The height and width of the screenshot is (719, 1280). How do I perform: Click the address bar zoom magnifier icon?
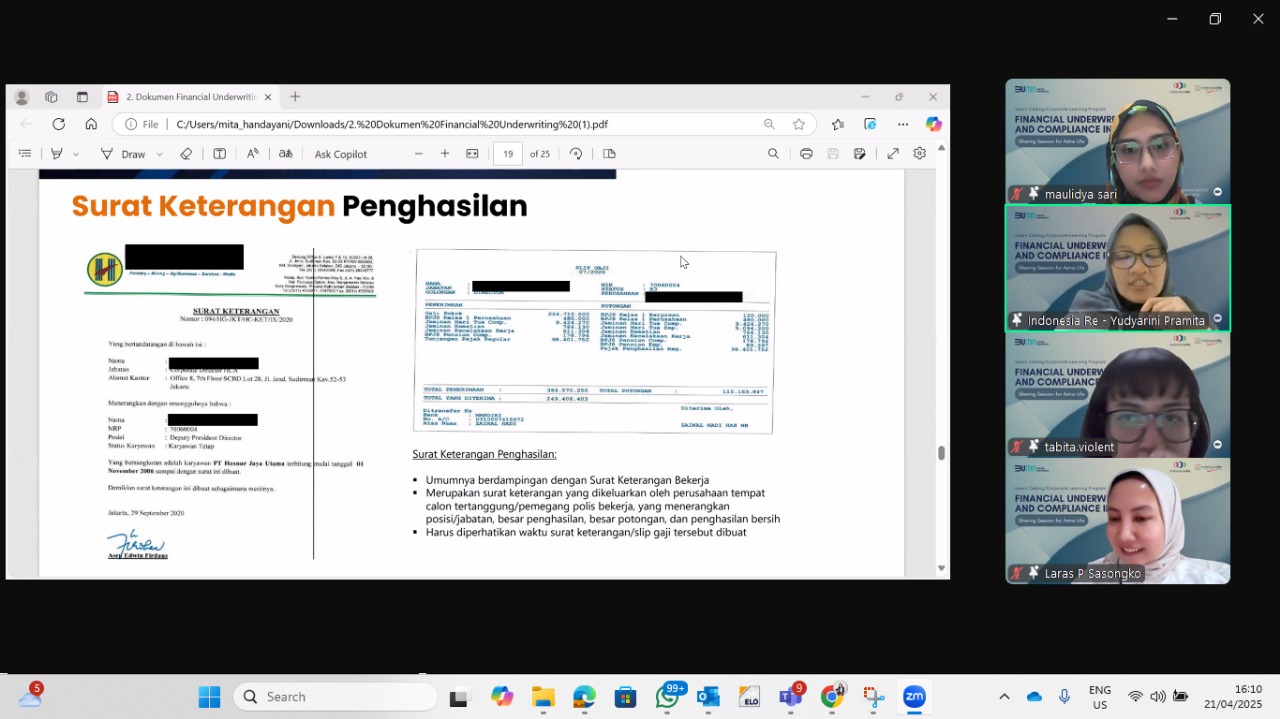point(769,124)
